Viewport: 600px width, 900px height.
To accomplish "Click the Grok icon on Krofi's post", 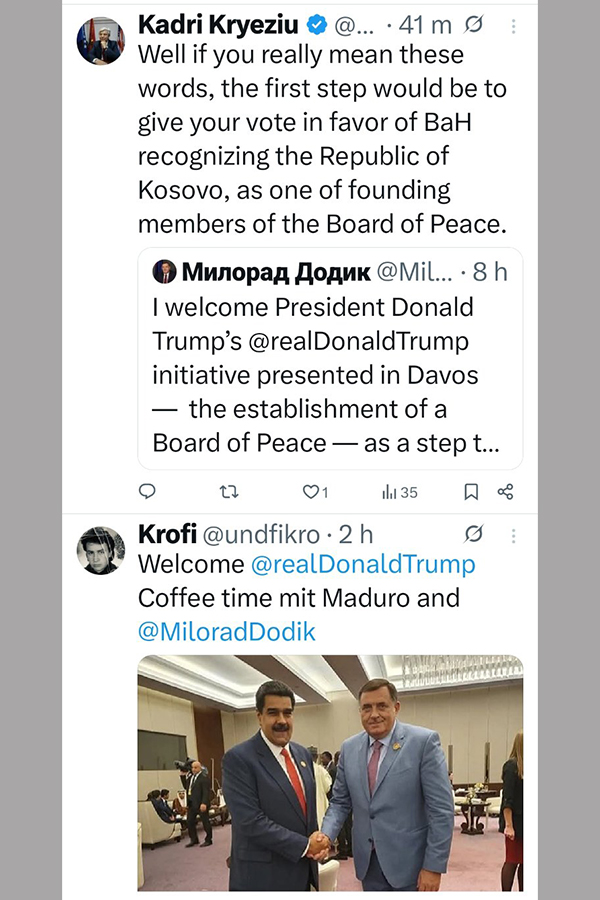I will (x=475, y=534).
